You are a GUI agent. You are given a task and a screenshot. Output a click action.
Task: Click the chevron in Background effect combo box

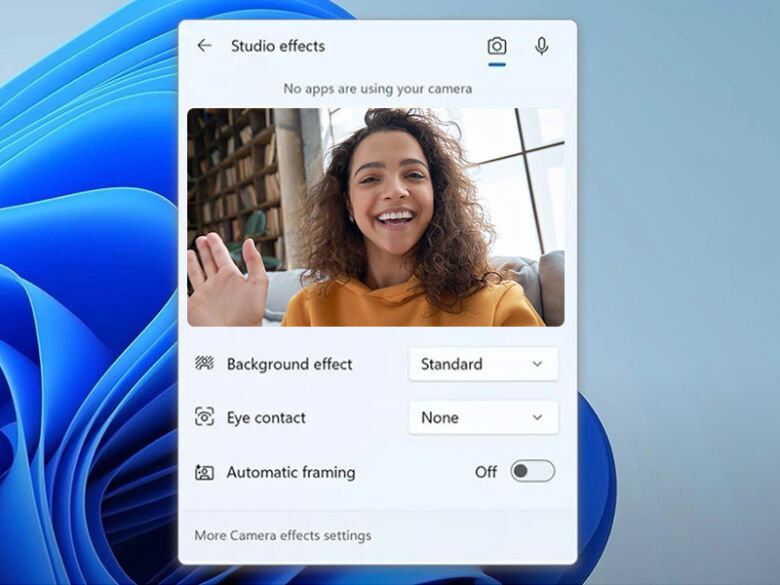537,364
